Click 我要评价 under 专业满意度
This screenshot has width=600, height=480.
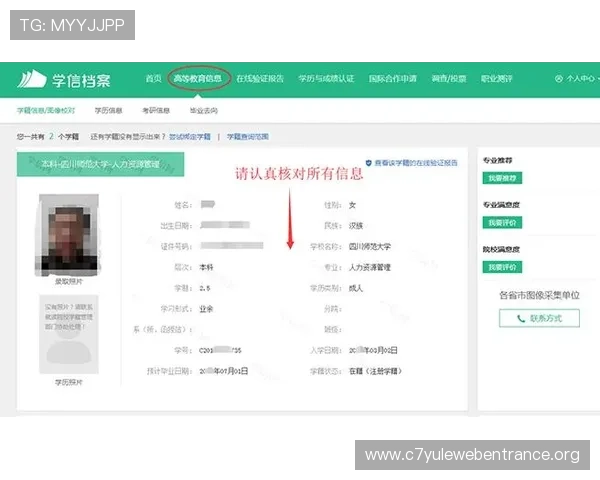502,222
